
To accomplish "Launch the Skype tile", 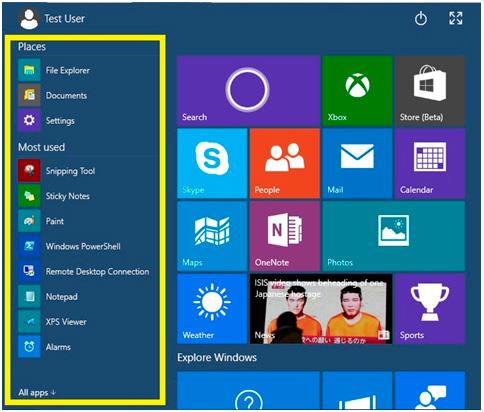I will (212, 163).
